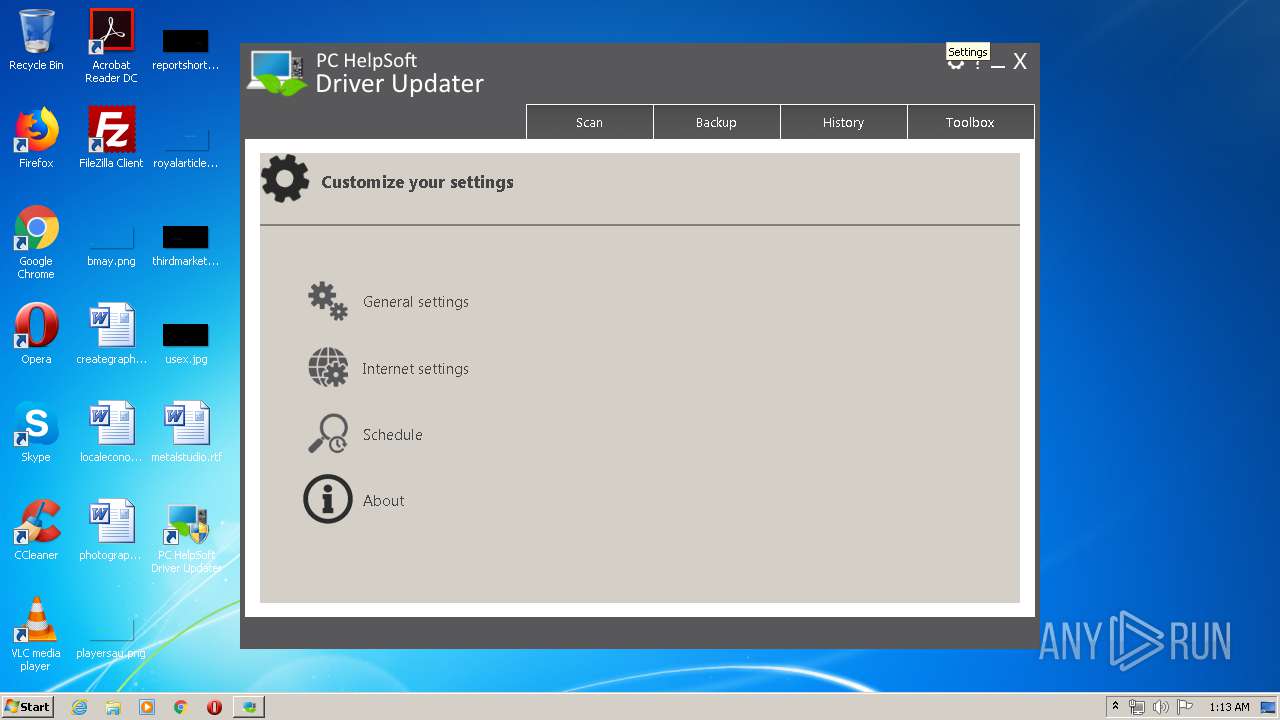This screenshot has width=1280, height=720.
Task: Select the CCleaner desktop shortcut
Action: (36, 530)
